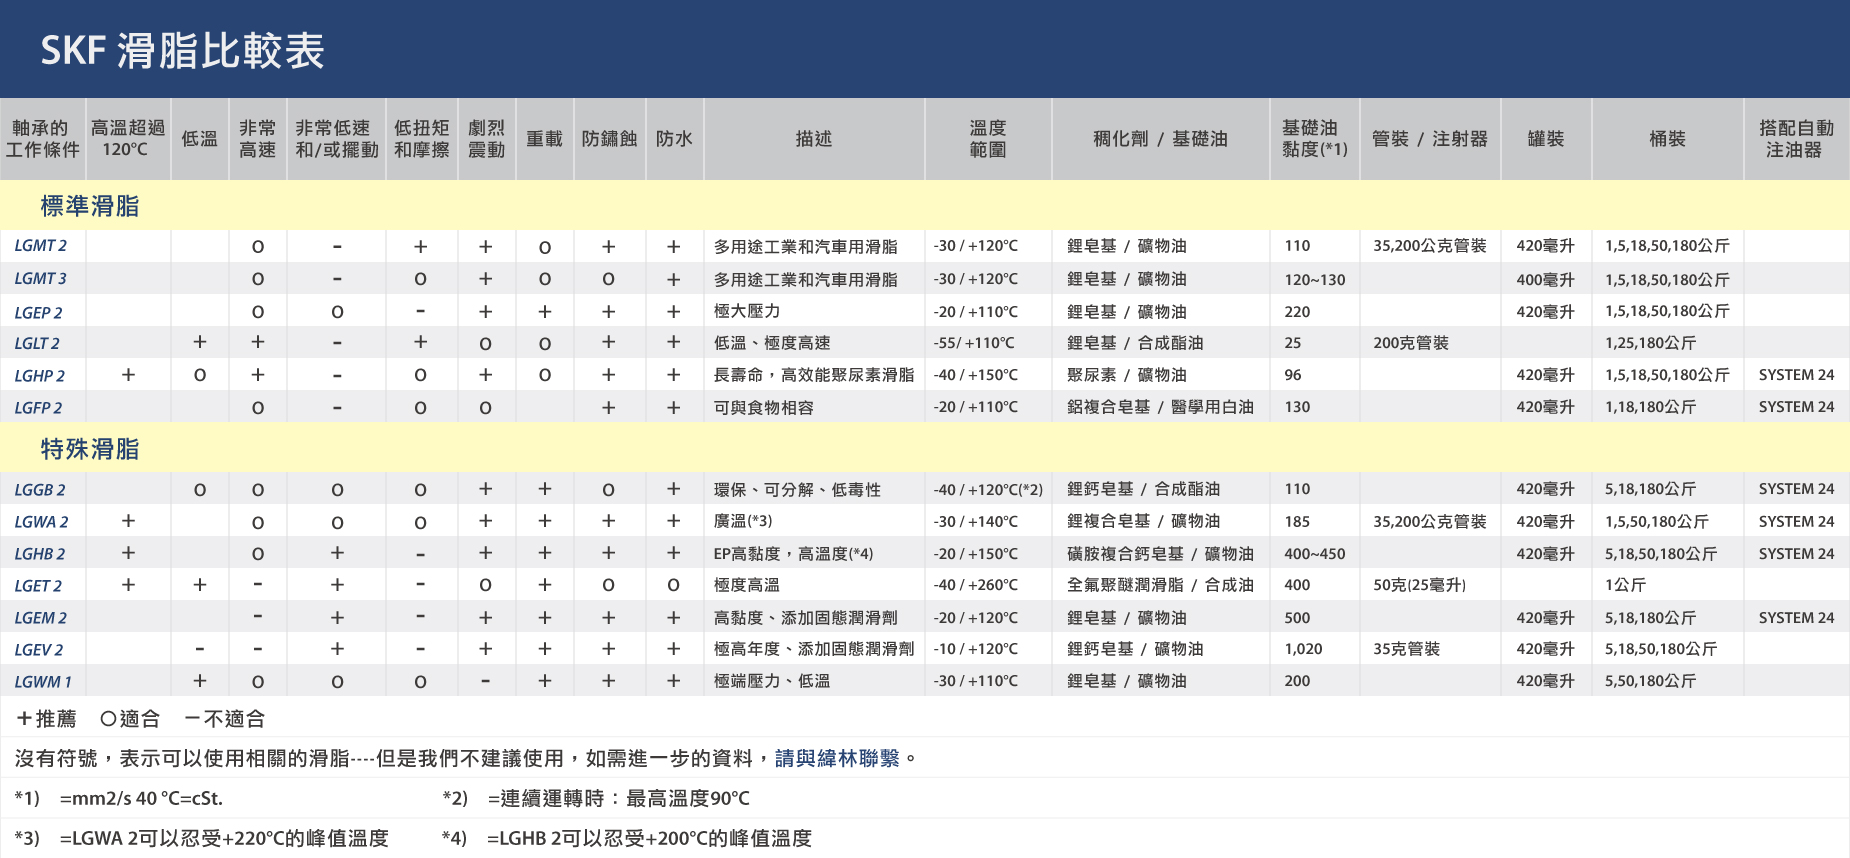The width and height of the screenshot is (1850, 858).
Task: Select the 稠化劑 / 基礎油 column header
Action: coord(1160,139)
